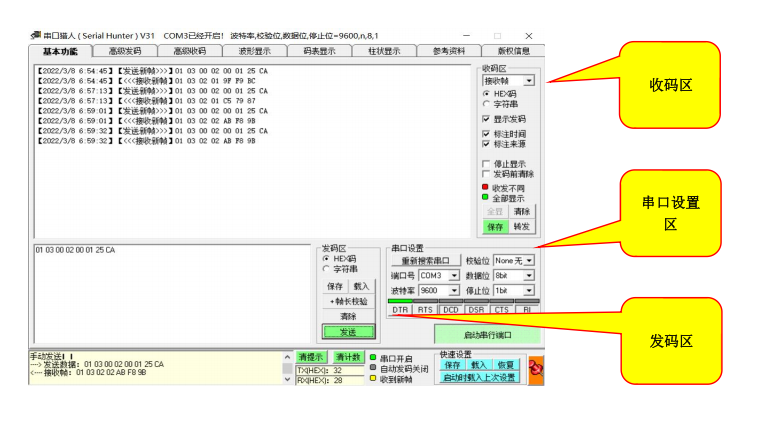
Task: Click 清除 button in 收码区
Action: coord(521,211)
